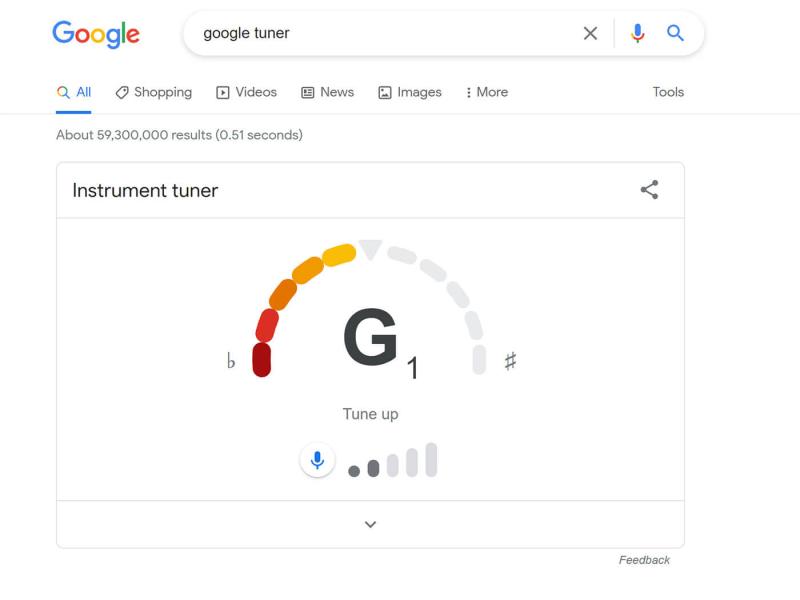Viewport: 800px width, 600px height.
Task: Click the microphone volume level bars
Action: coord(392,460)
